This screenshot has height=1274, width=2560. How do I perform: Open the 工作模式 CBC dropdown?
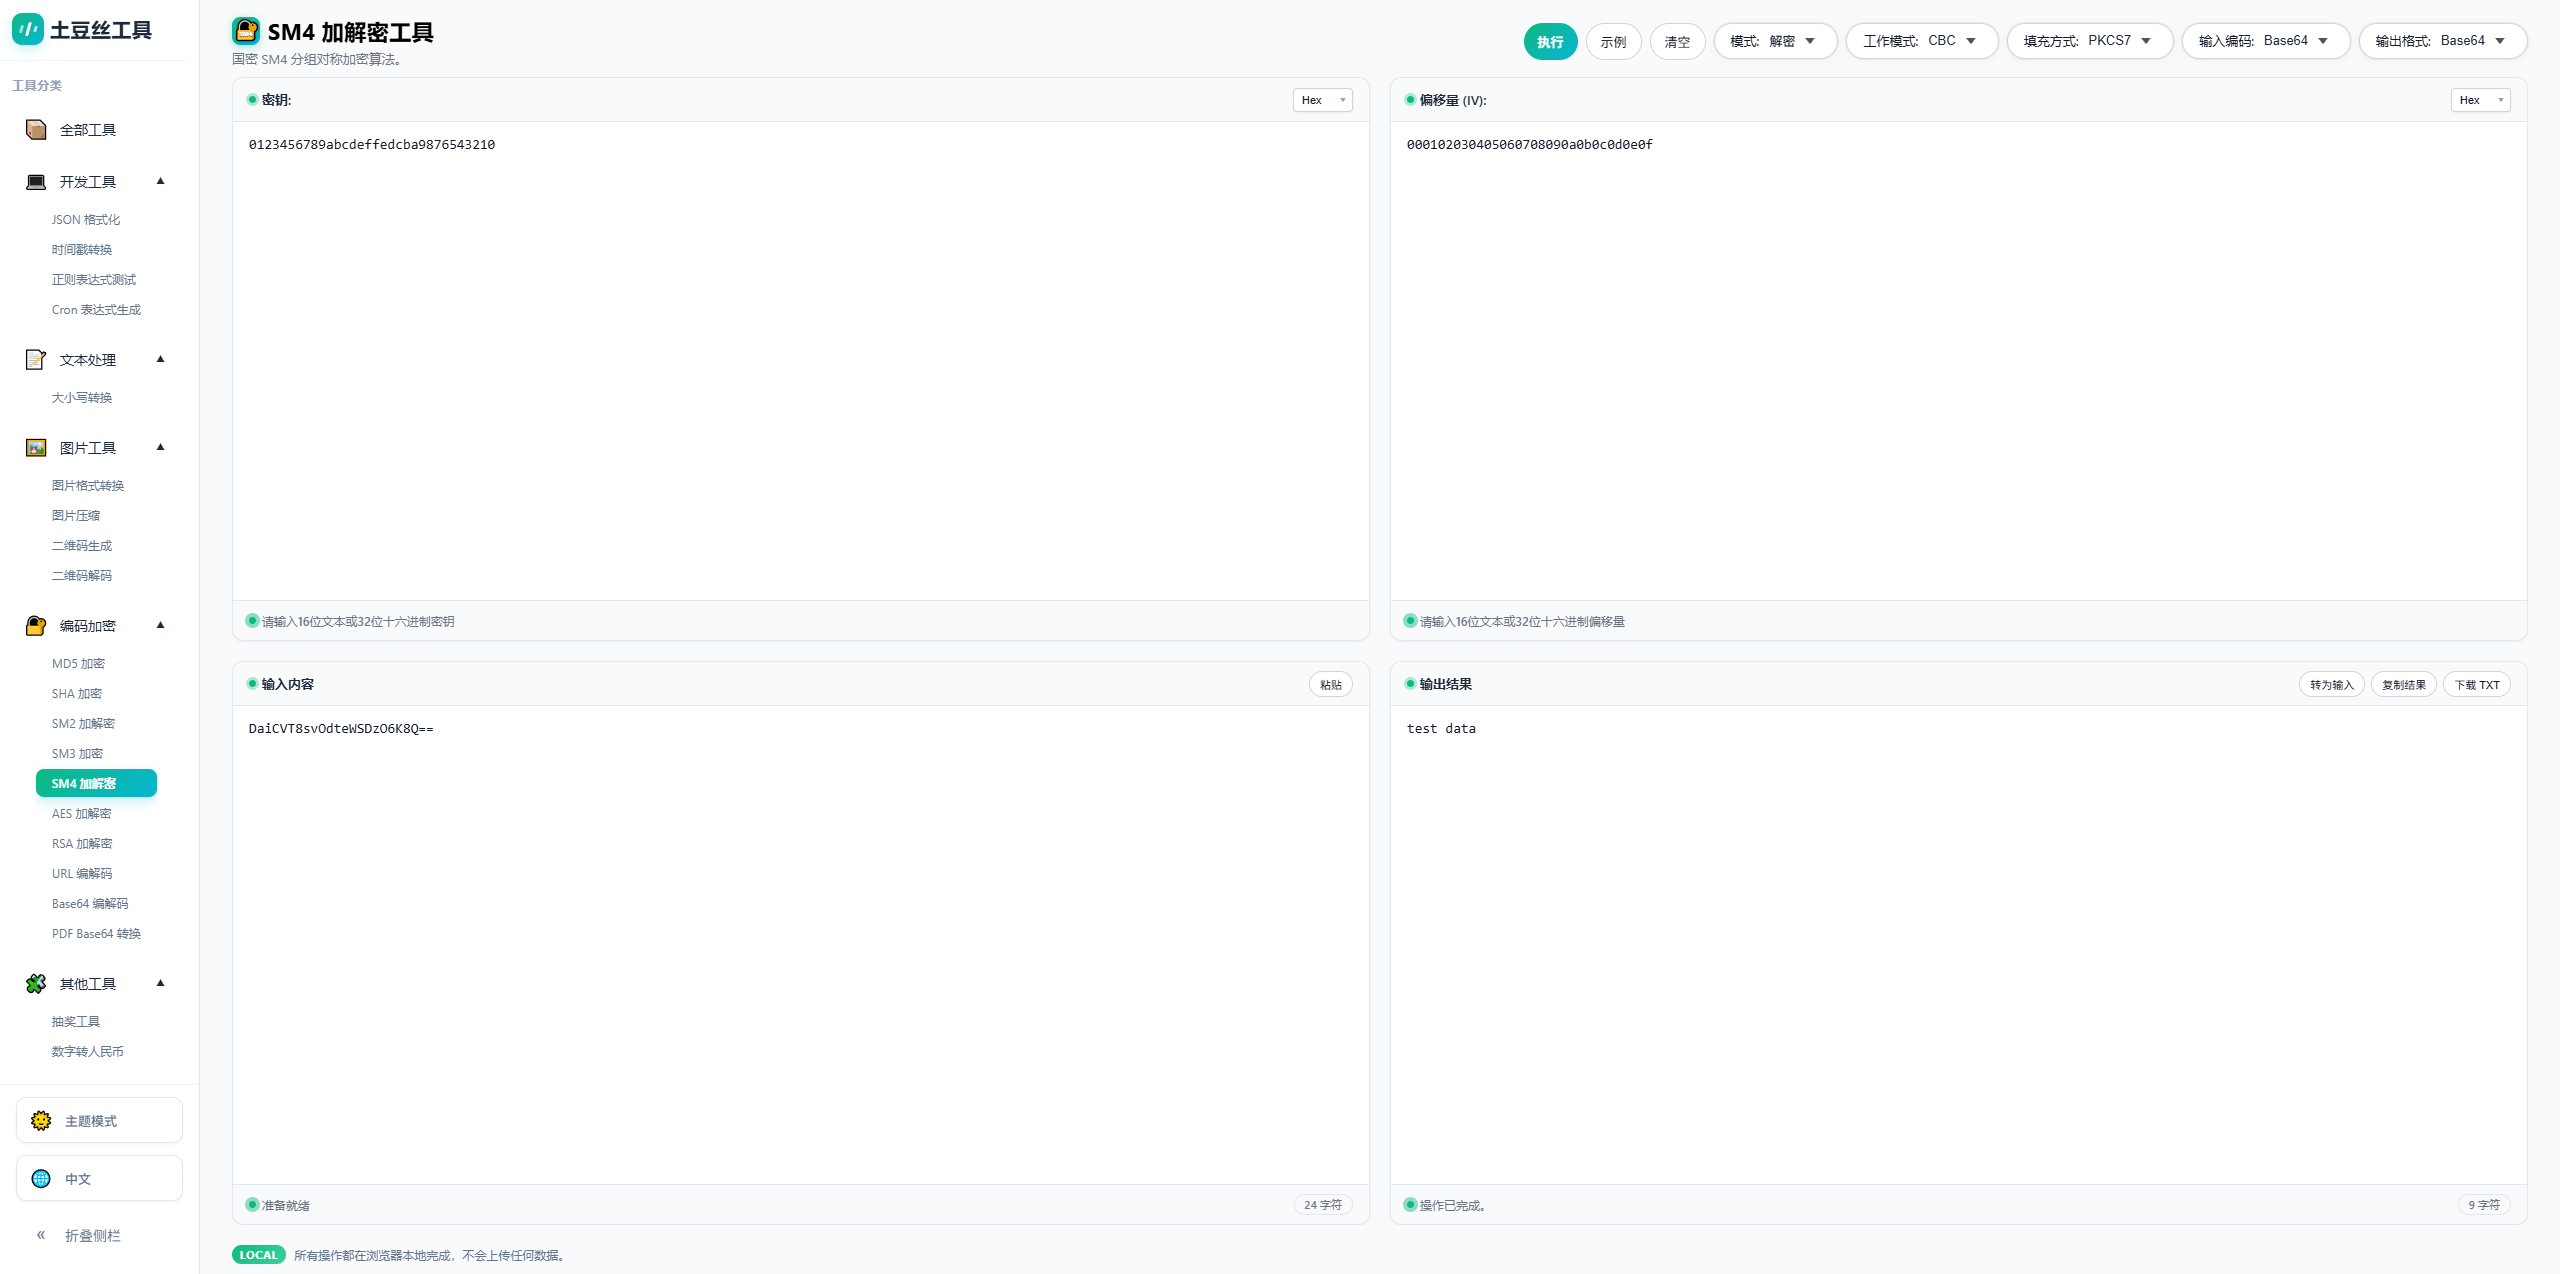[x=1920, y=41]
